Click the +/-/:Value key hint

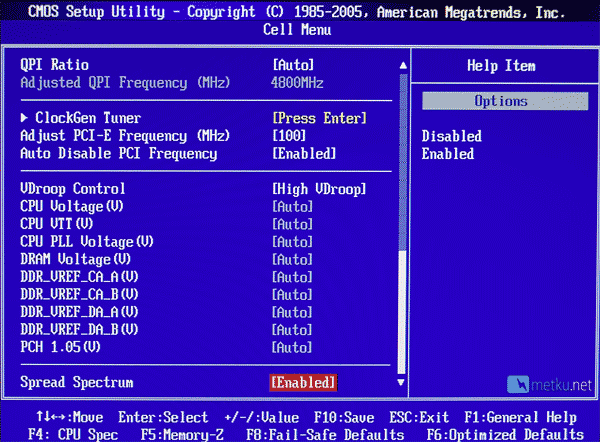262,417
